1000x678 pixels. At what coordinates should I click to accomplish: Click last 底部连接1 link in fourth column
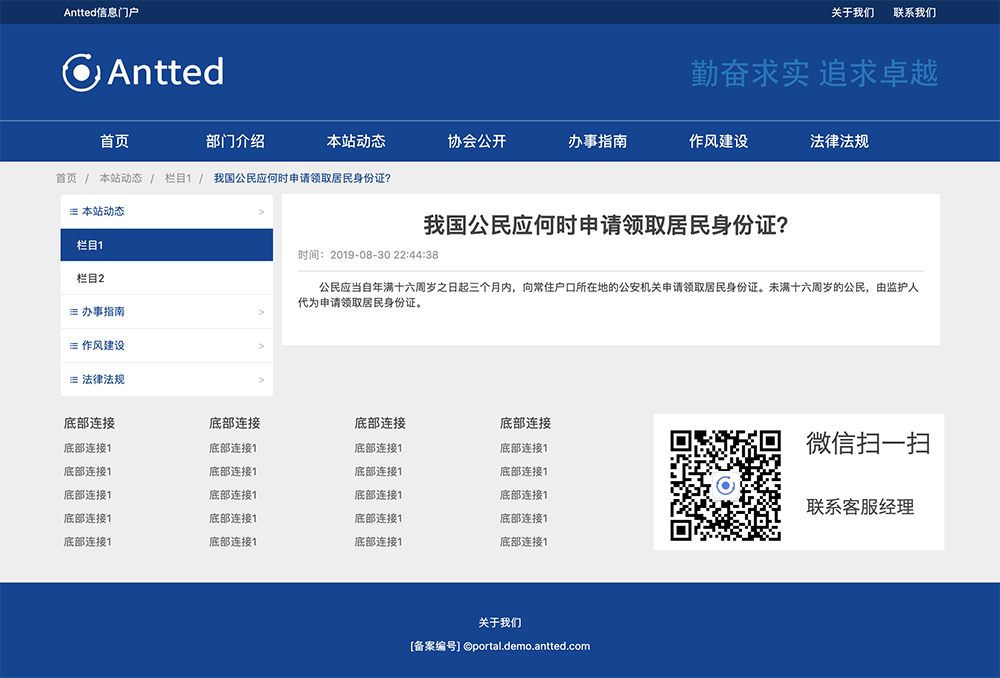pyautogui.click(x=524, y=542)
